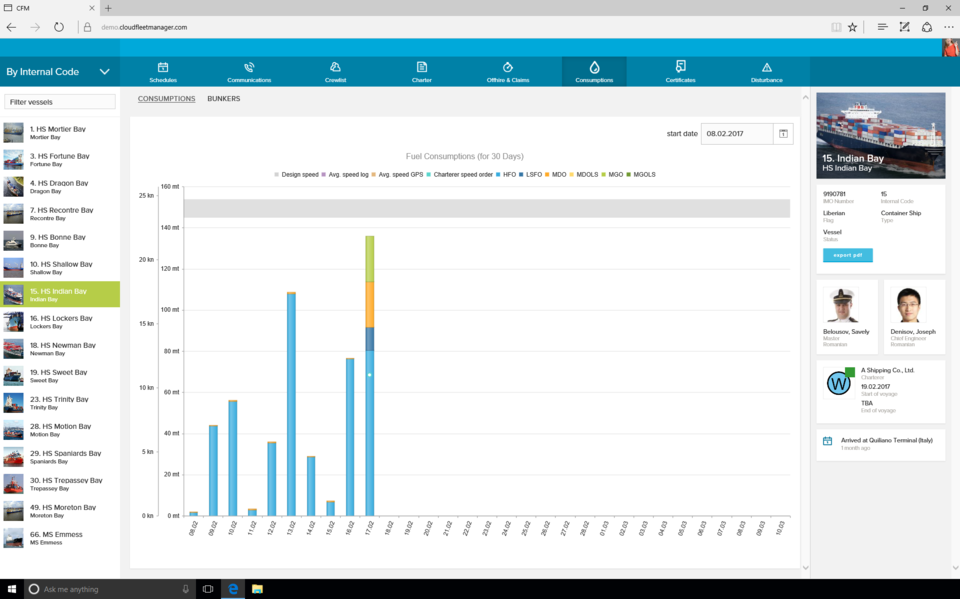This screenshot has width=960, height=599.
Task: Select the Consumptions sub-tab
Action: click(166, 99)
